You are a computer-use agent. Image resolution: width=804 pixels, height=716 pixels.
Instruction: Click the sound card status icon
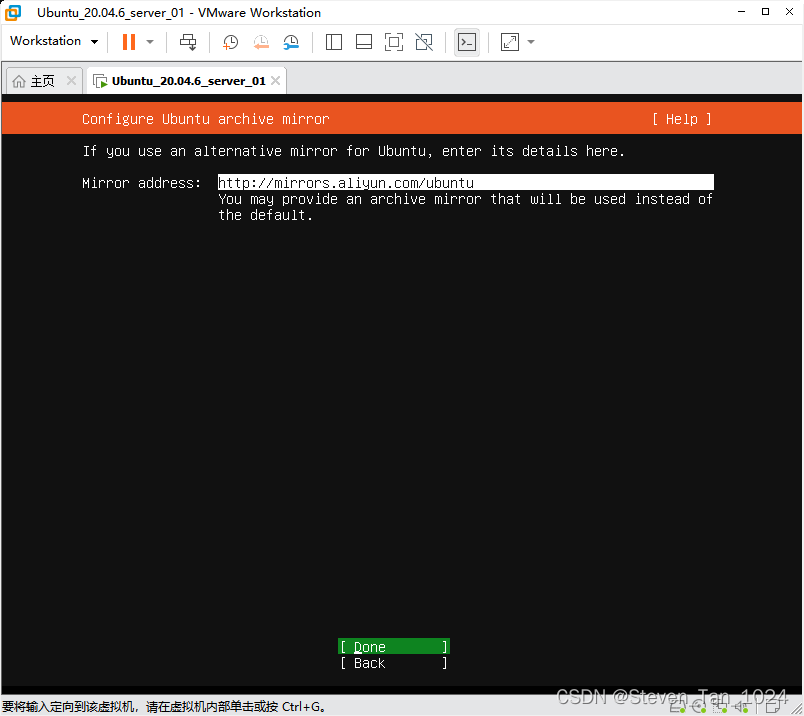[x=741, y=707]
